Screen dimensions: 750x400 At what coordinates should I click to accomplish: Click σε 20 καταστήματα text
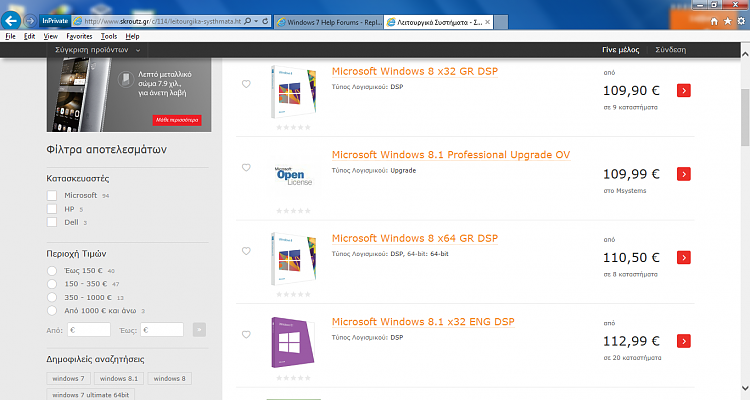[632, 358]
